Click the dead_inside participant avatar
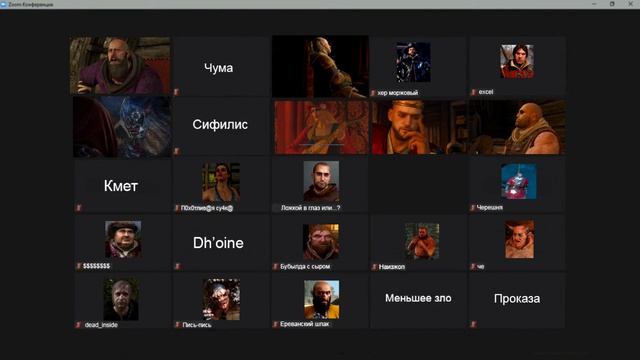This screenshot has height=360, width=640. click(121, 300)
